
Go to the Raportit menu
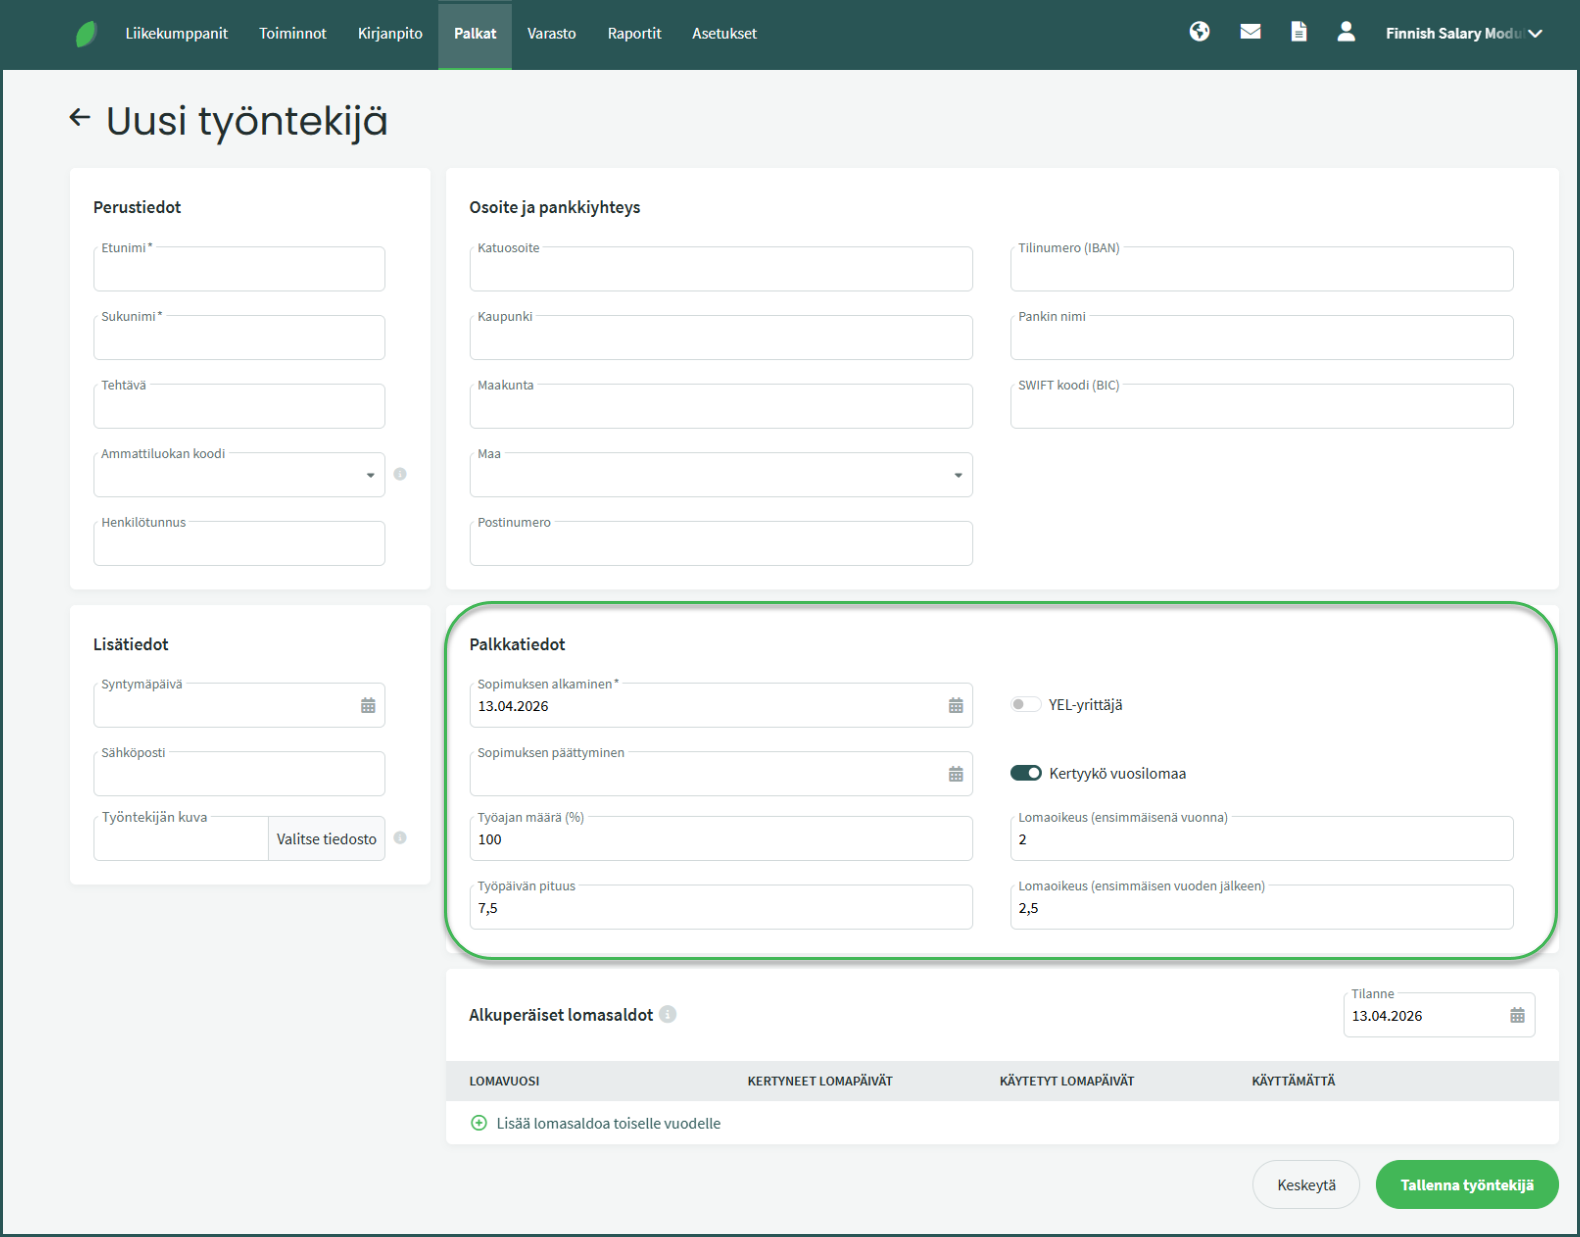(x=634, y=34)
